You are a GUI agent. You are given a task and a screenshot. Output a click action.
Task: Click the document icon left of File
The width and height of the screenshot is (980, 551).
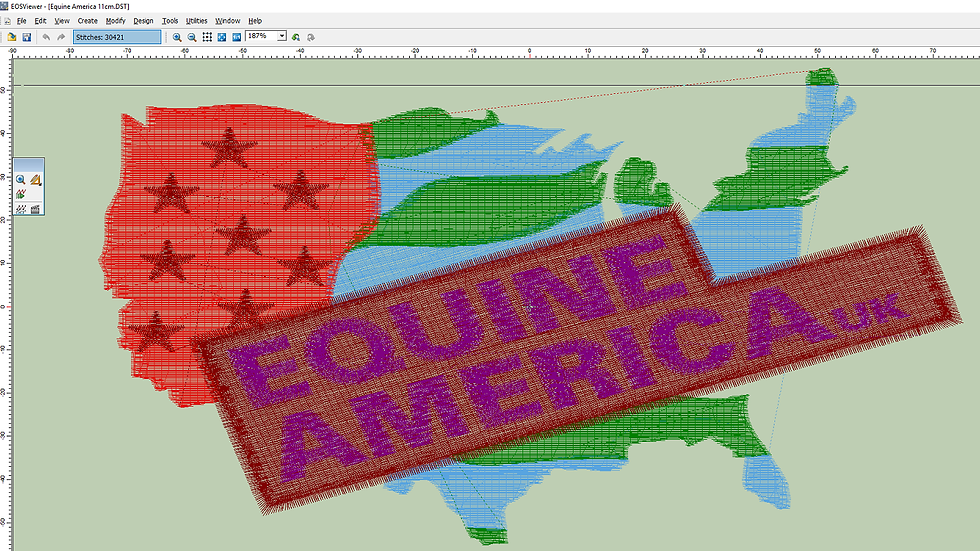[x=8, y=21]
